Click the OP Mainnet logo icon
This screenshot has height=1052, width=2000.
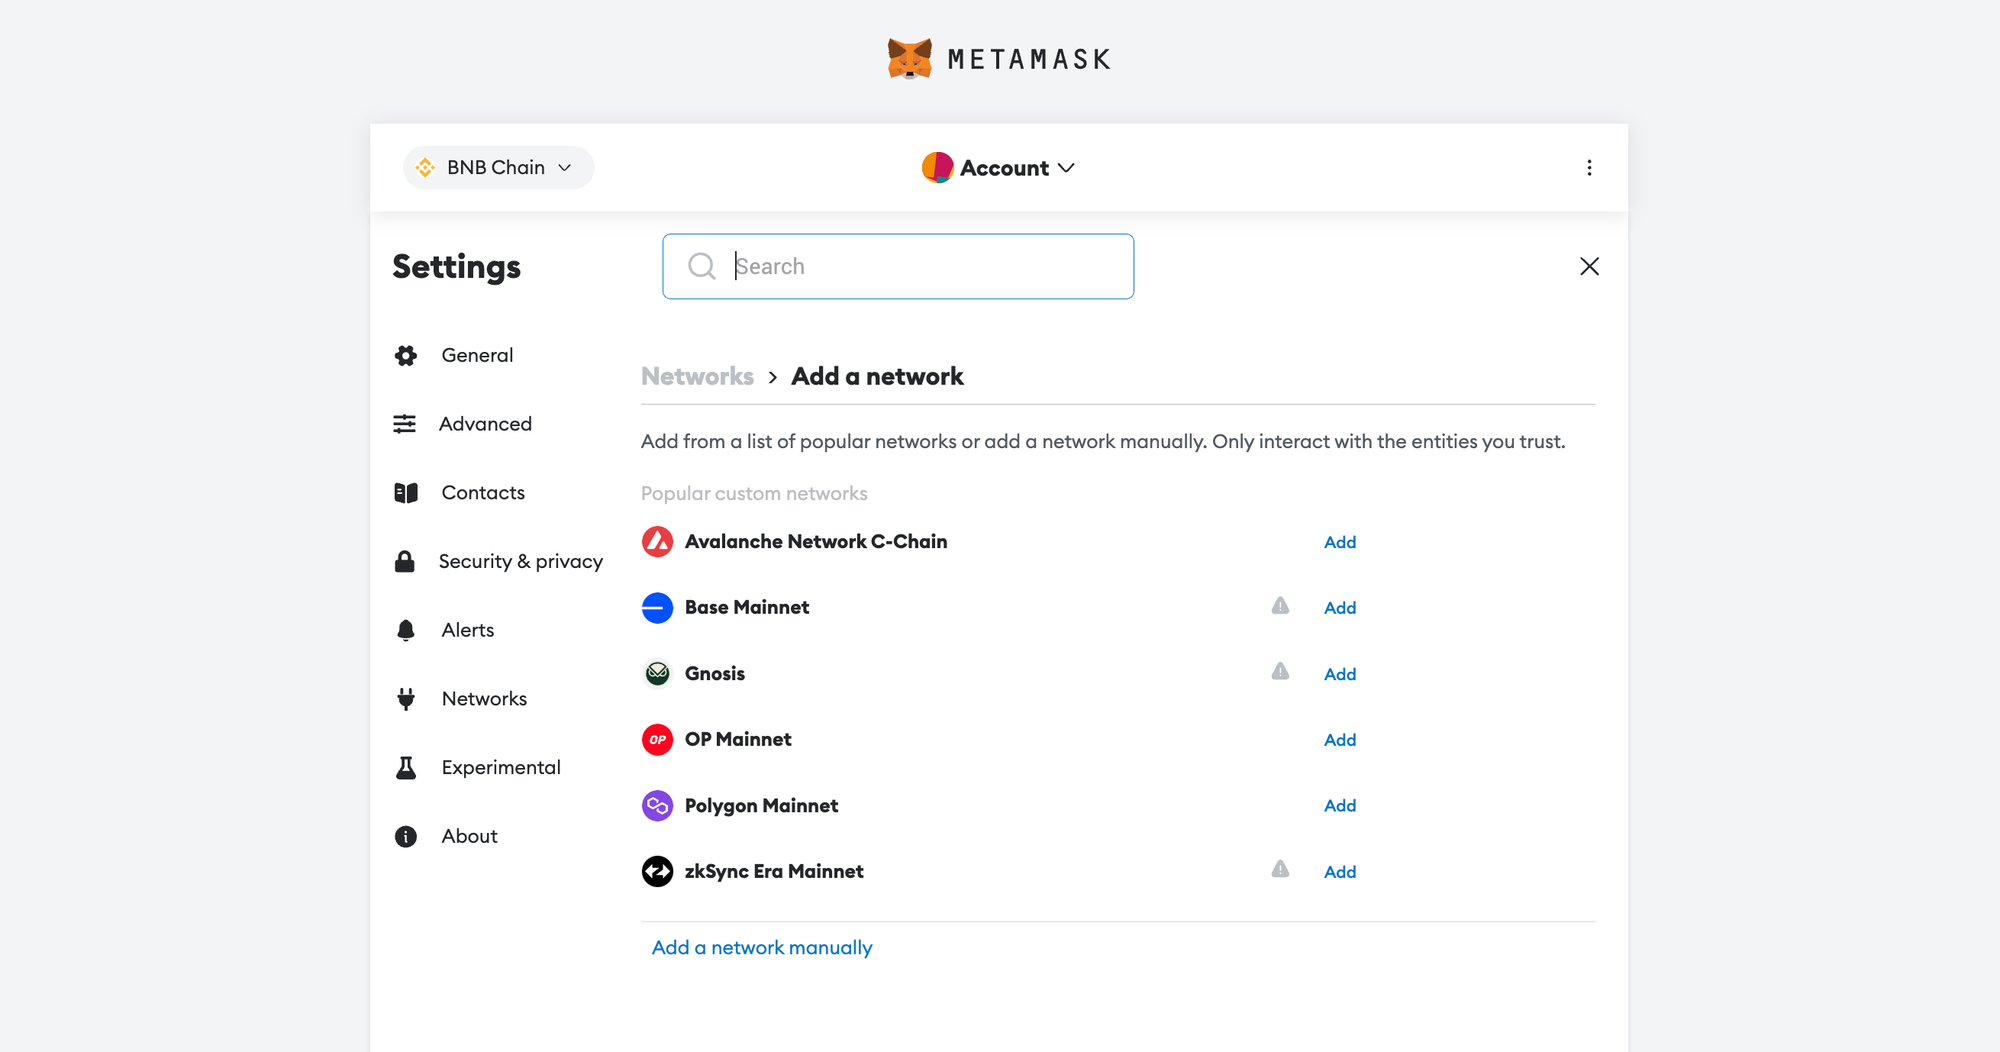[x=657, y=740]
